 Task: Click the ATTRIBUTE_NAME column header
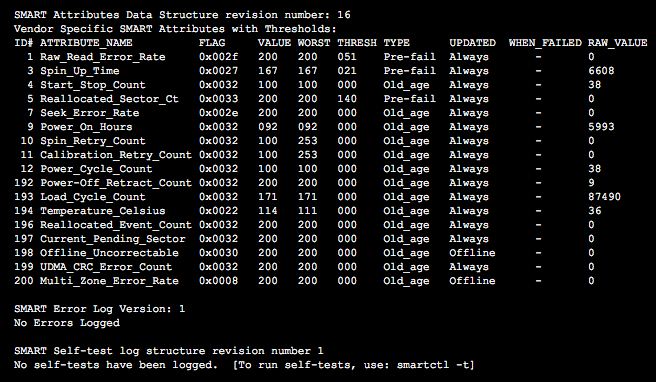86,43
